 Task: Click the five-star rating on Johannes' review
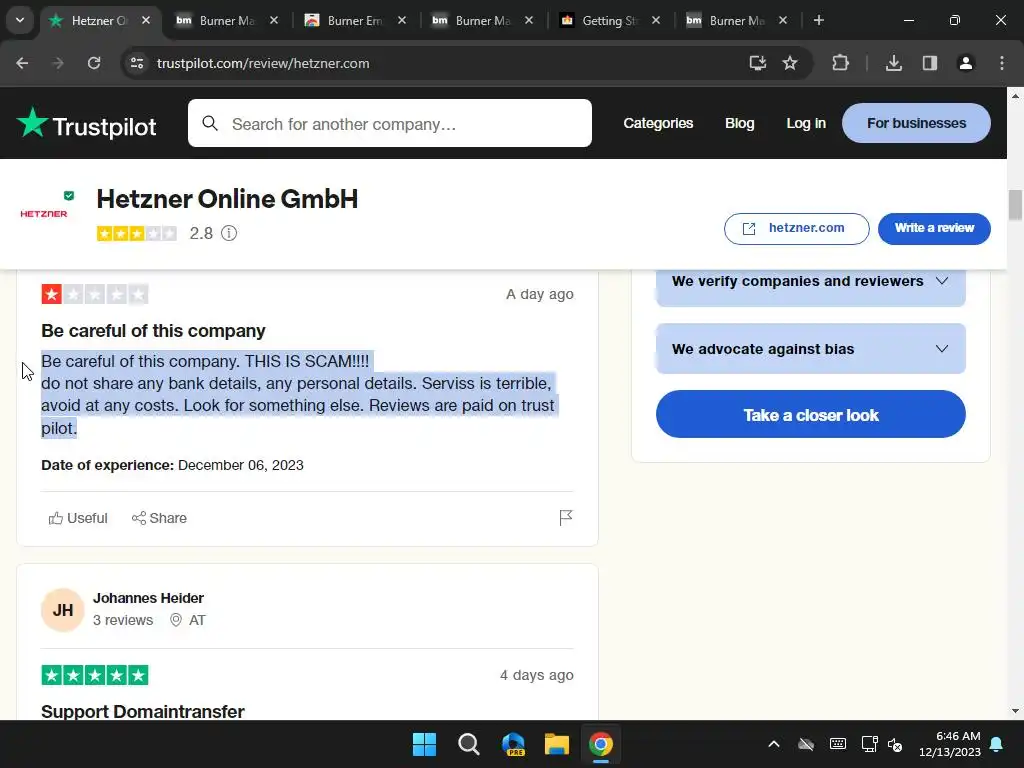[95, 675]
